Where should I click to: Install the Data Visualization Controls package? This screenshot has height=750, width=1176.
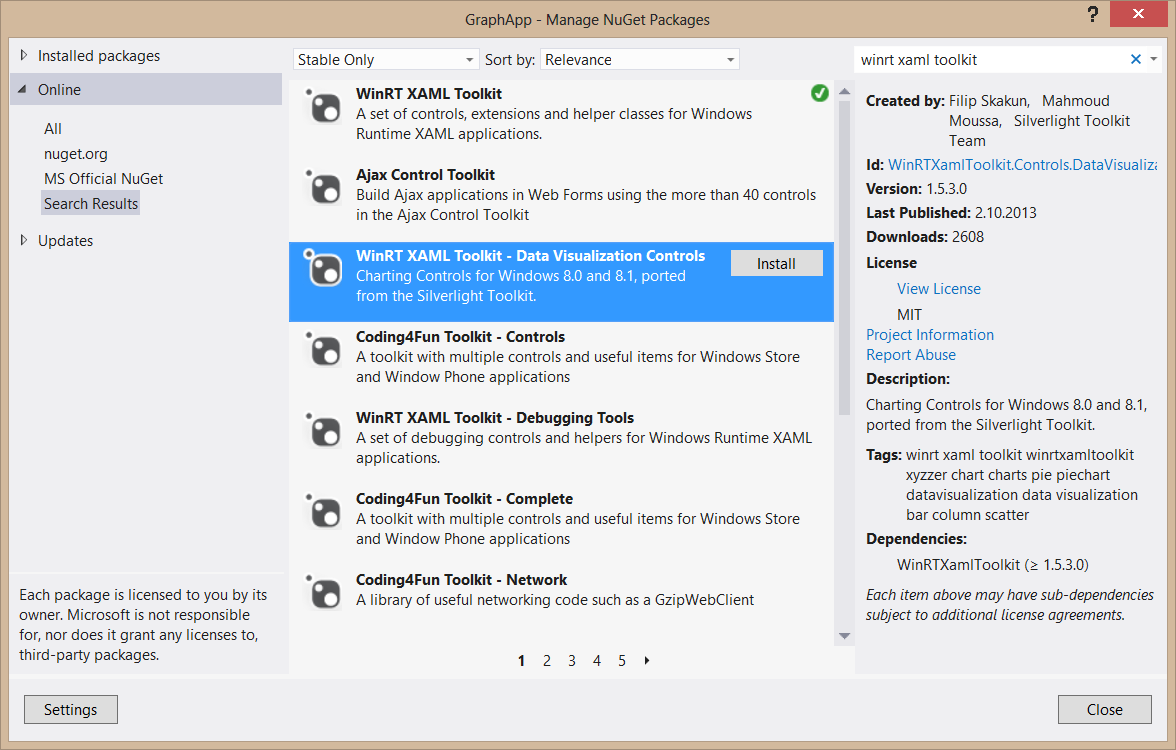pos(776,264)
